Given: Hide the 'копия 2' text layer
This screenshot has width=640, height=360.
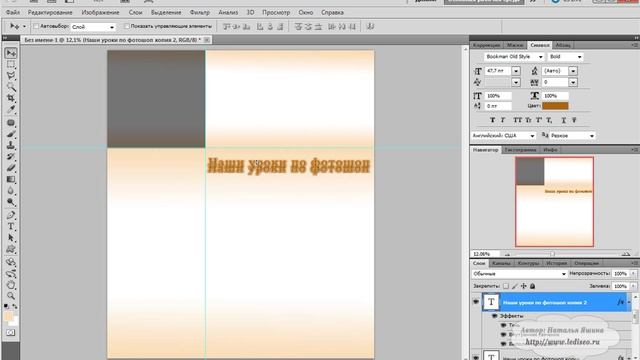Looking at the screenshot, I should 476,302.
